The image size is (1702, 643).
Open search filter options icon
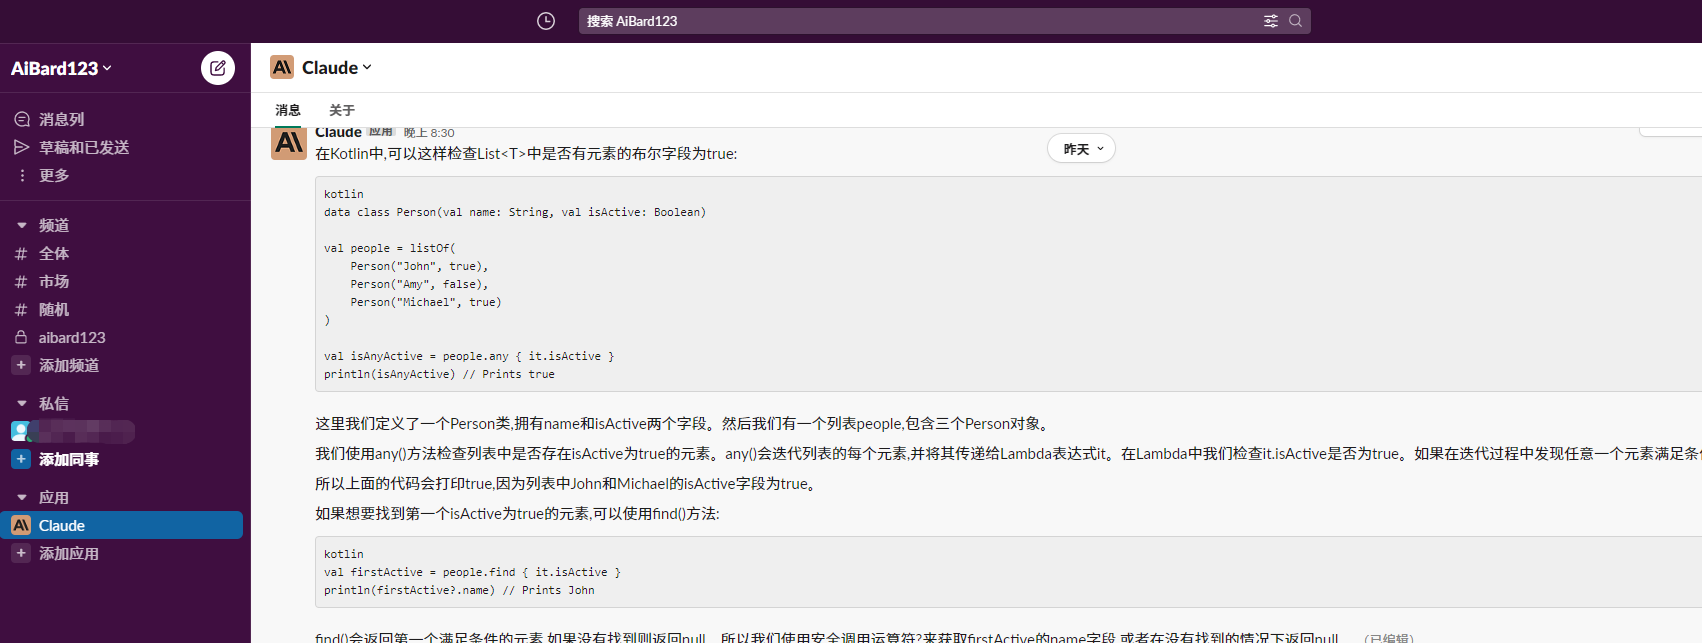click(x=1270, y=21)
